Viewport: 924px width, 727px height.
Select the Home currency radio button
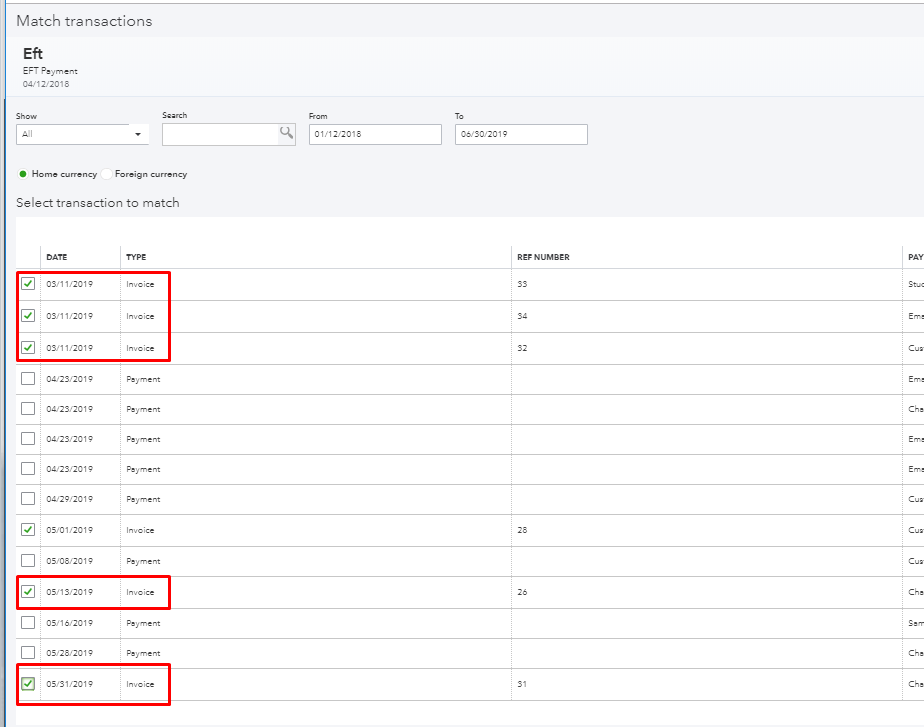click(23, 174)
